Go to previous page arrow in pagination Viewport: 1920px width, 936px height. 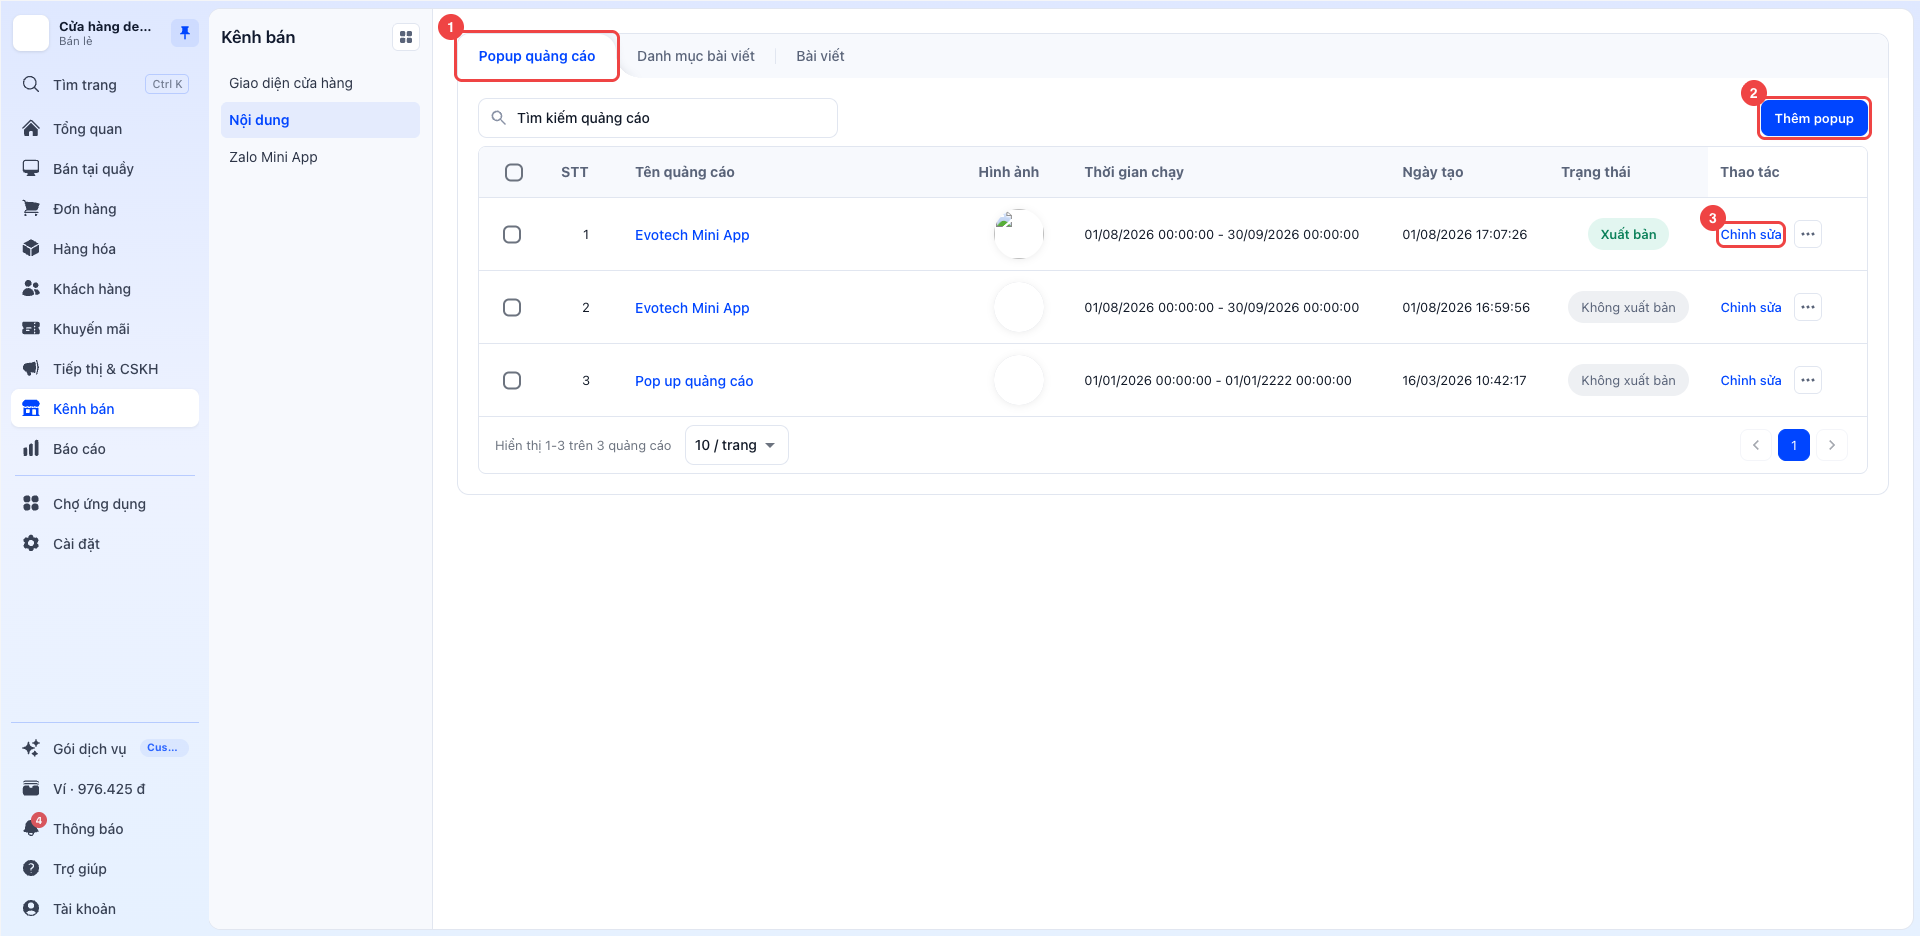pos(1756,445)
